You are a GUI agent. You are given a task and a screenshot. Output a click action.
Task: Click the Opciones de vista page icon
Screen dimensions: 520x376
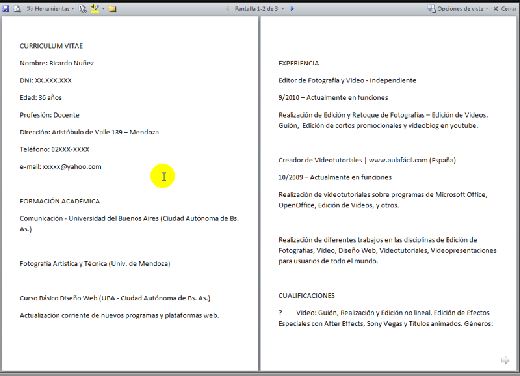tap(431, 9)
